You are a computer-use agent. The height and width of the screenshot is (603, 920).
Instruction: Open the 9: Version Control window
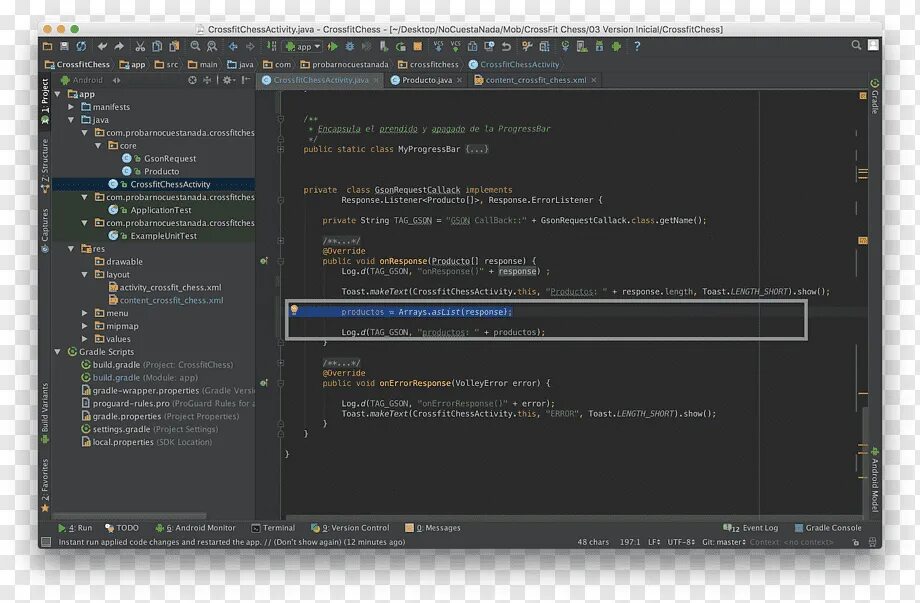point(350,528)
